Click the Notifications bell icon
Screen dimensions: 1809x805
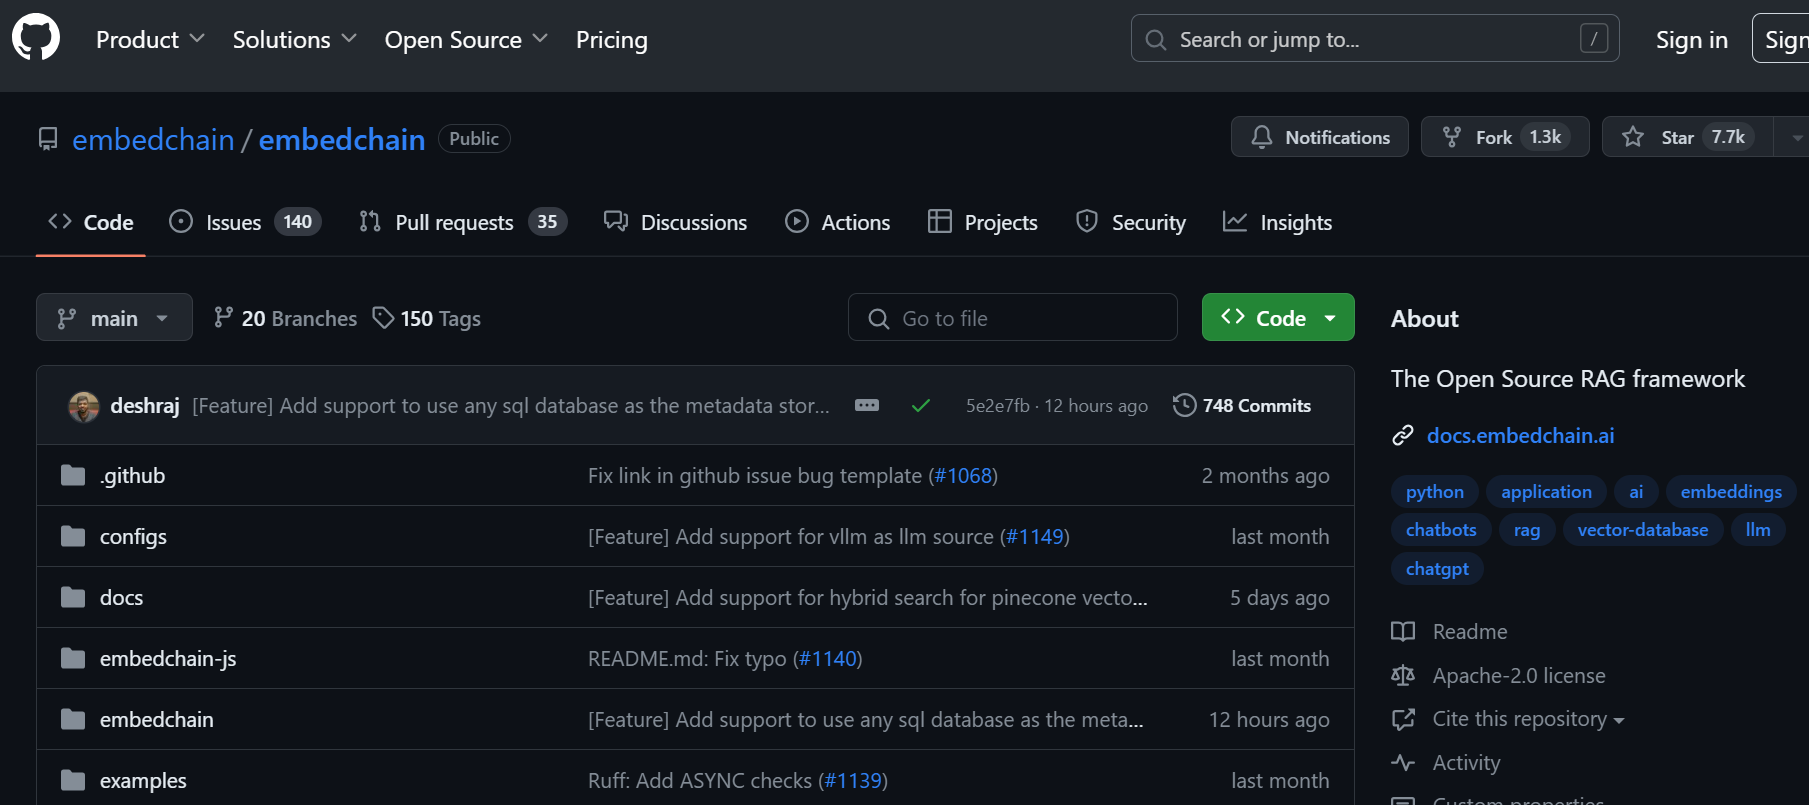tap(1262, 137)
